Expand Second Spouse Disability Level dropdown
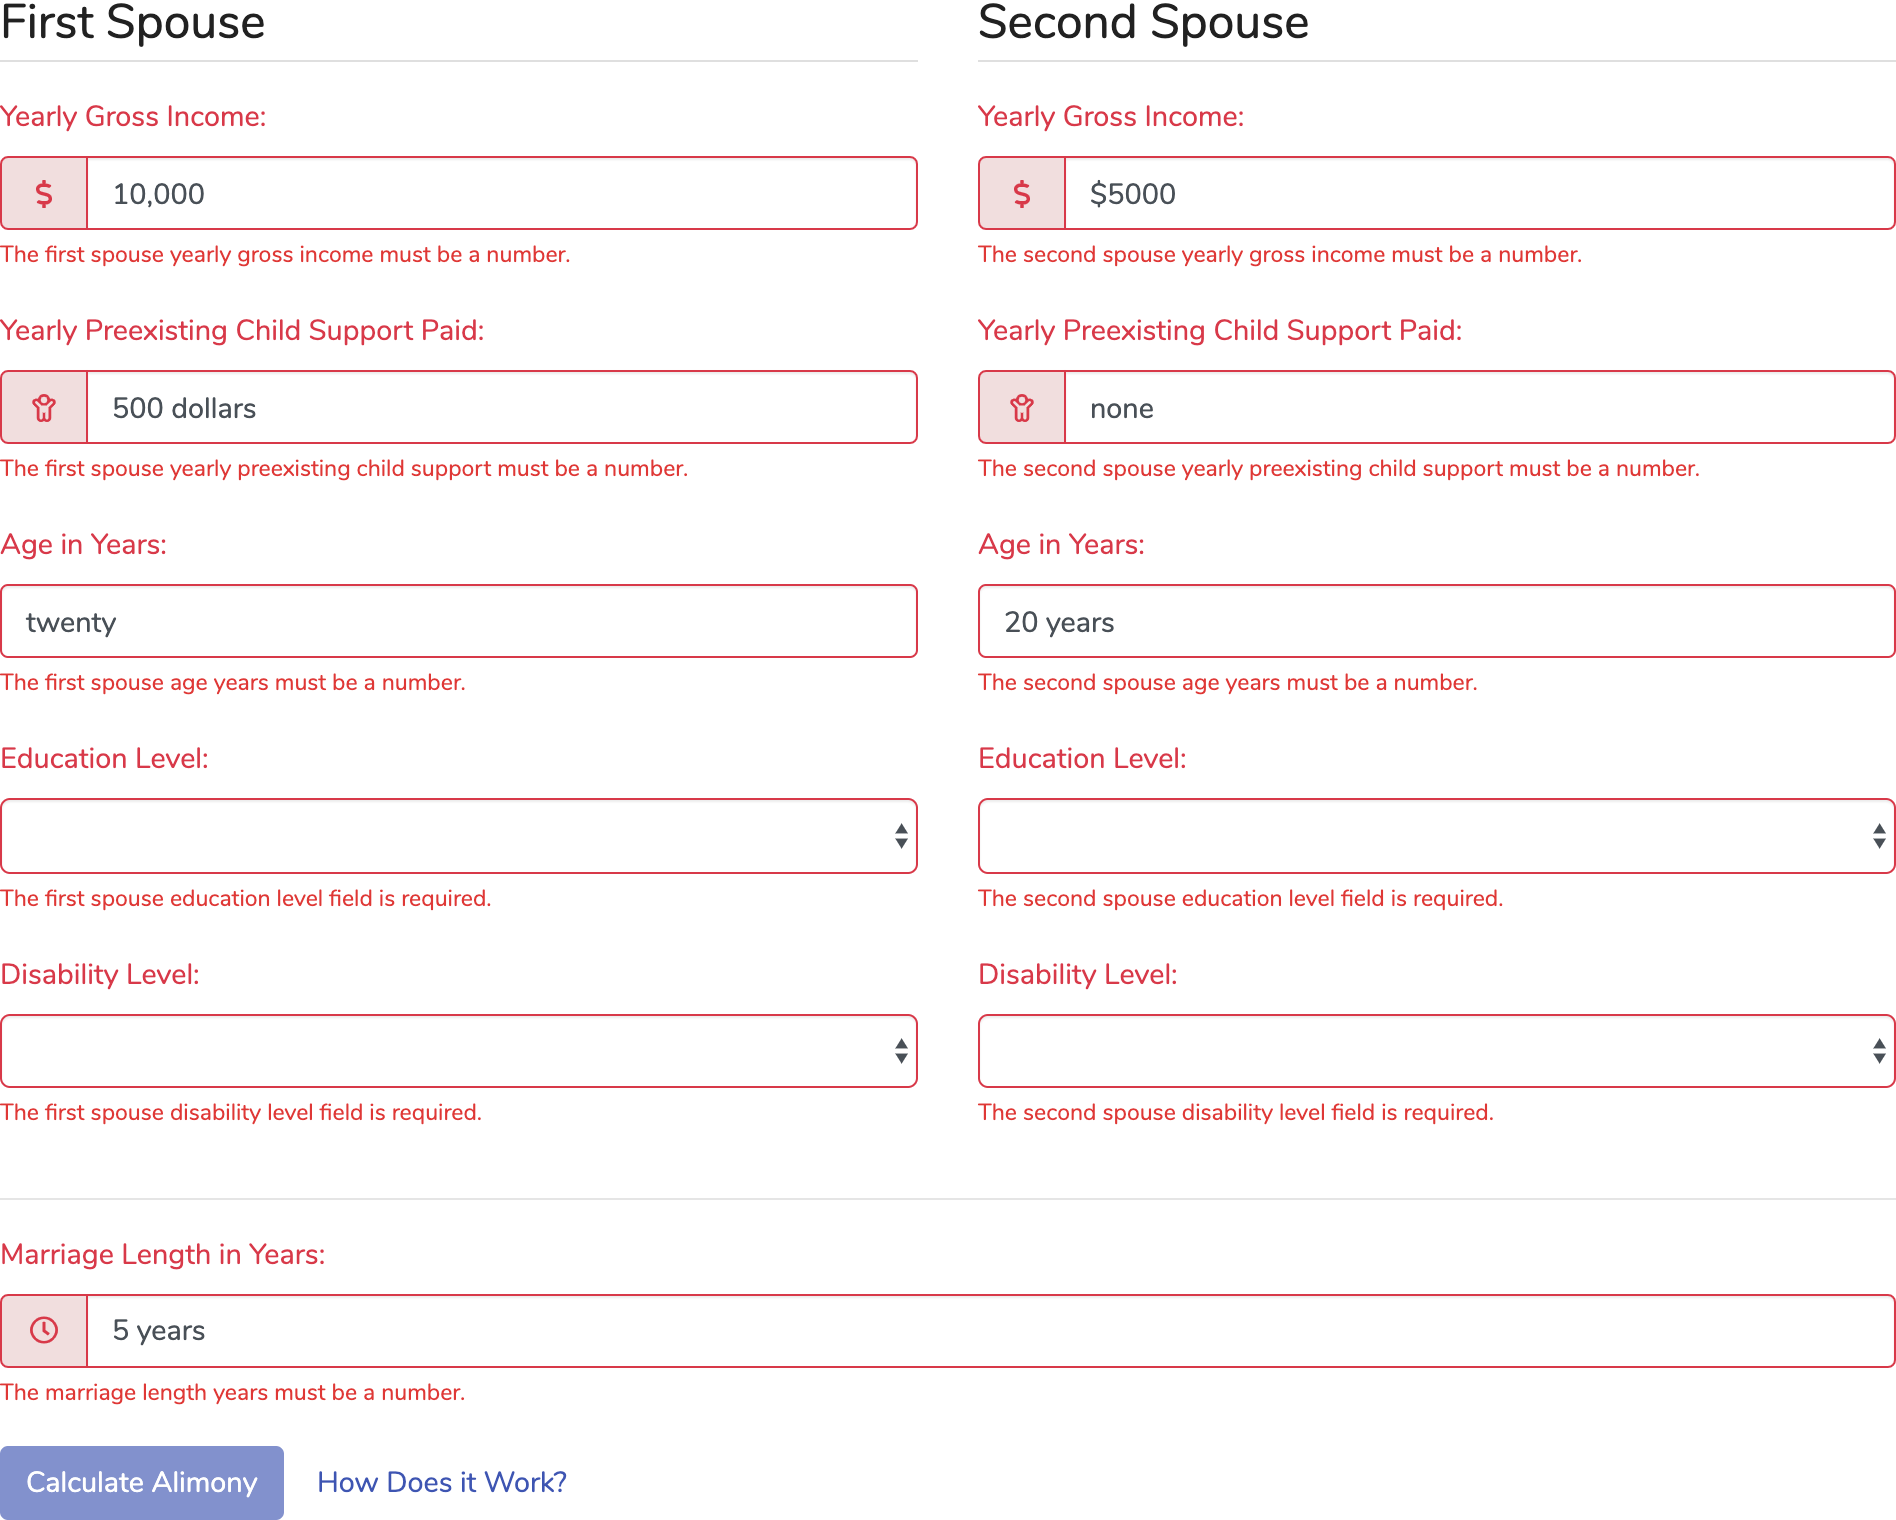The height and width of the screenshot is (1520, 1896). 1436,1051
